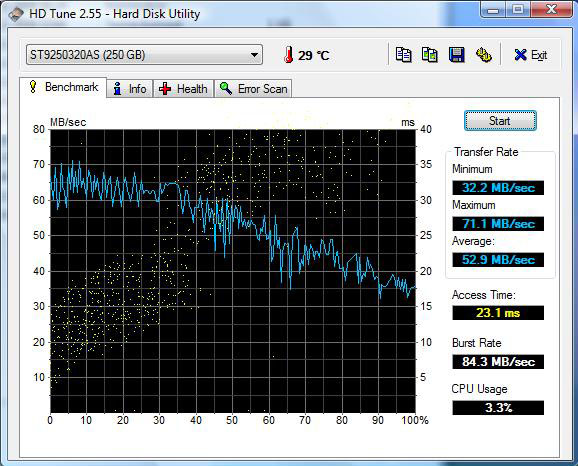Start the benchmark test
This screenshot has width=578, height=466.
pos(500,121)
